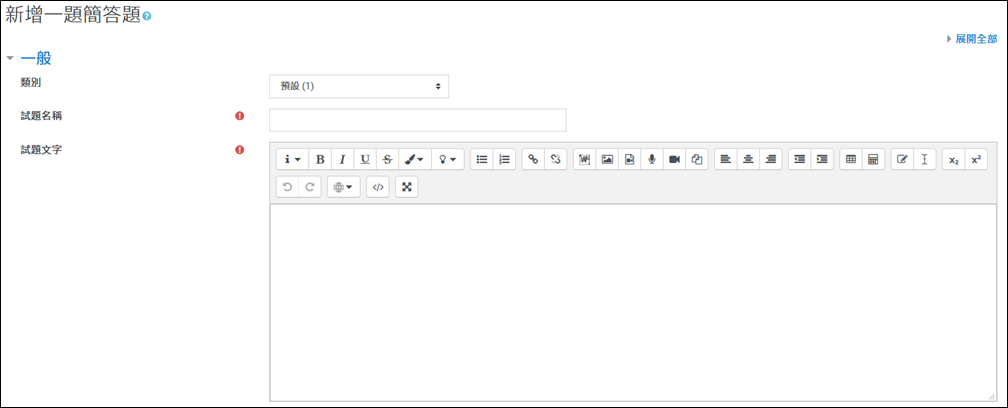Screen dimensions: 1008x408
Task: Record audio with microphone icon
Action: pyautogui.click(x=652, y=159)
